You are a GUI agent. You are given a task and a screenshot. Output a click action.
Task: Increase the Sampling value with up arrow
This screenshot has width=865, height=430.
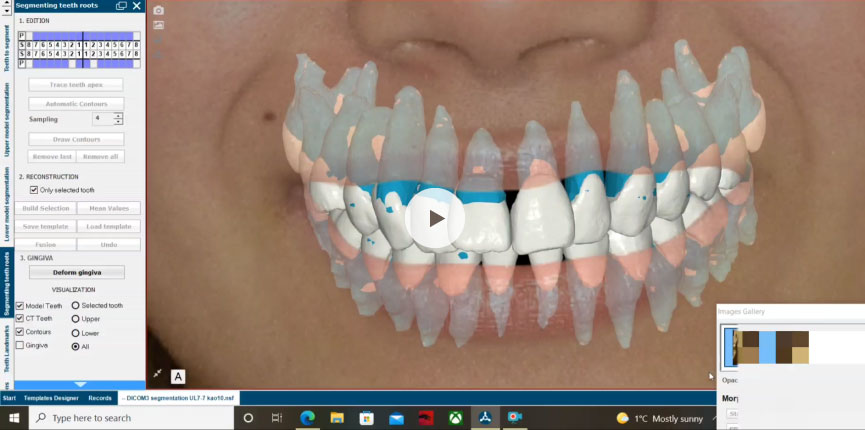(118, 116)
